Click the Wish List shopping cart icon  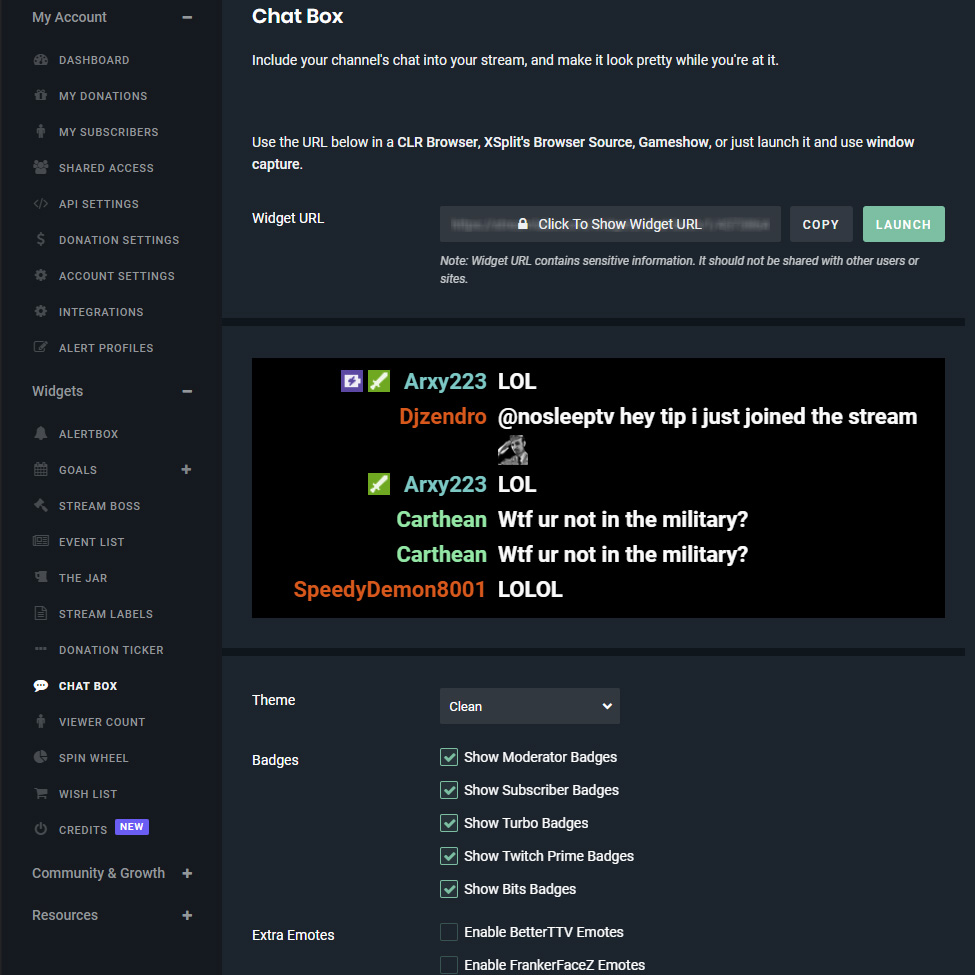pos(41,794)
